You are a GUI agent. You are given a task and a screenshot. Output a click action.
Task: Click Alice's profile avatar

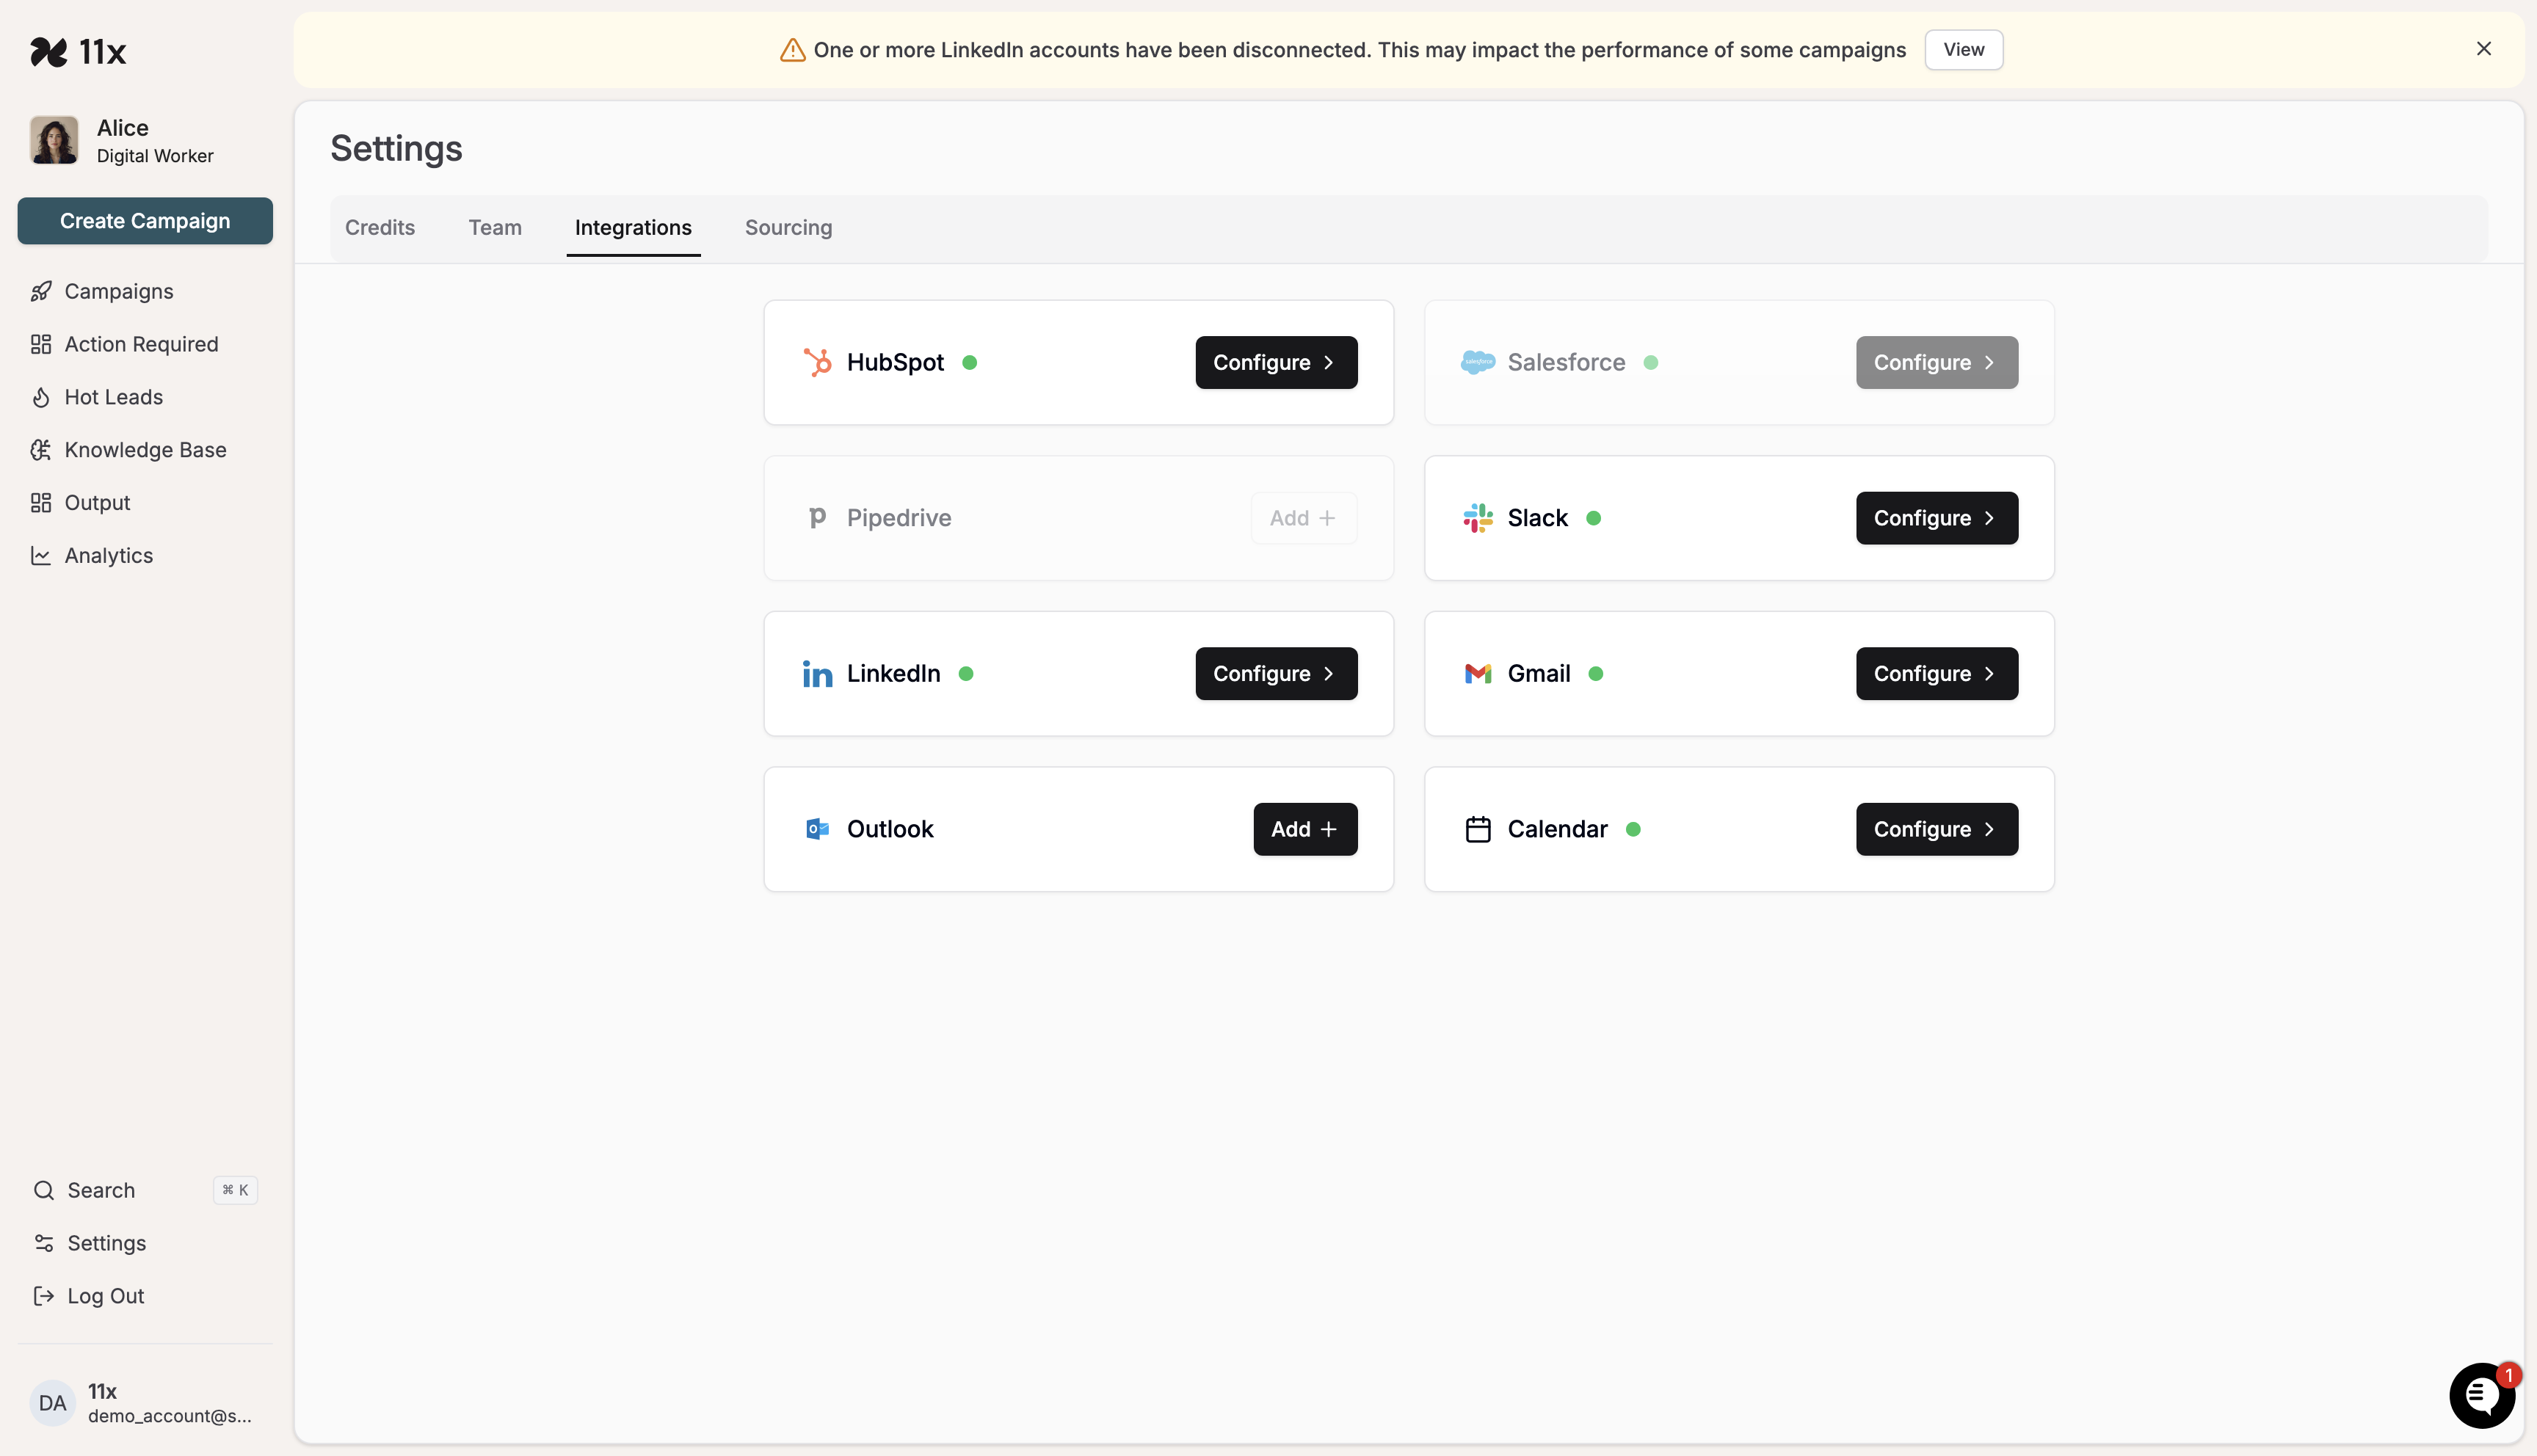(53, 140)
